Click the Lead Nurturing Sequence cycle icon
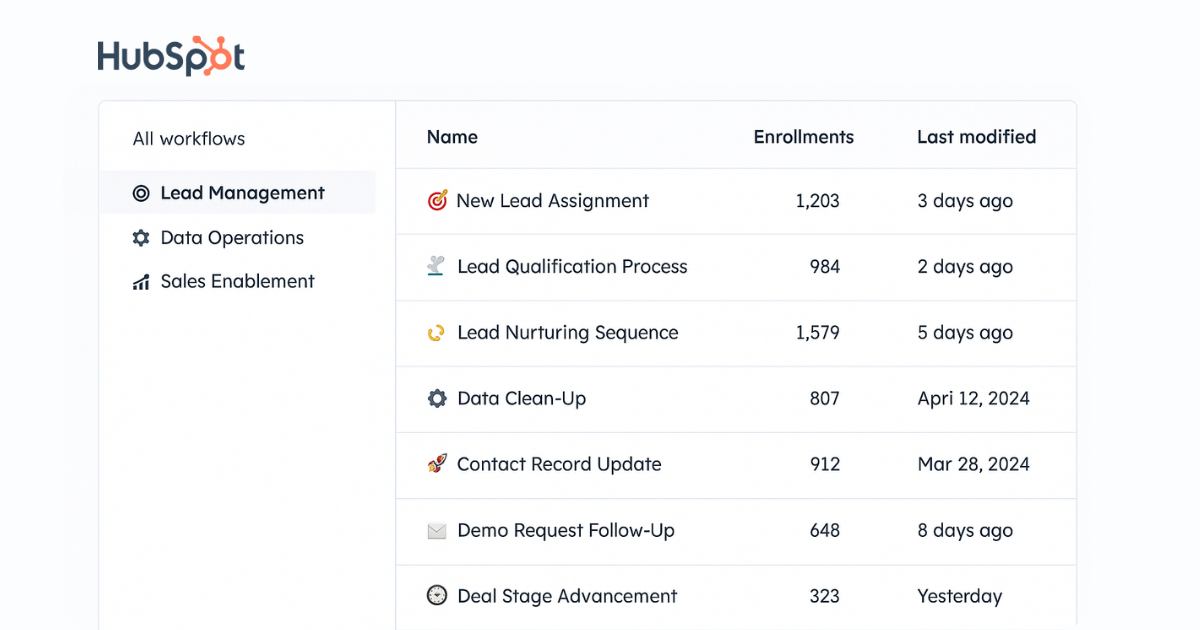The height and width of the screenshot is (630, 1200). coord(436,333)
